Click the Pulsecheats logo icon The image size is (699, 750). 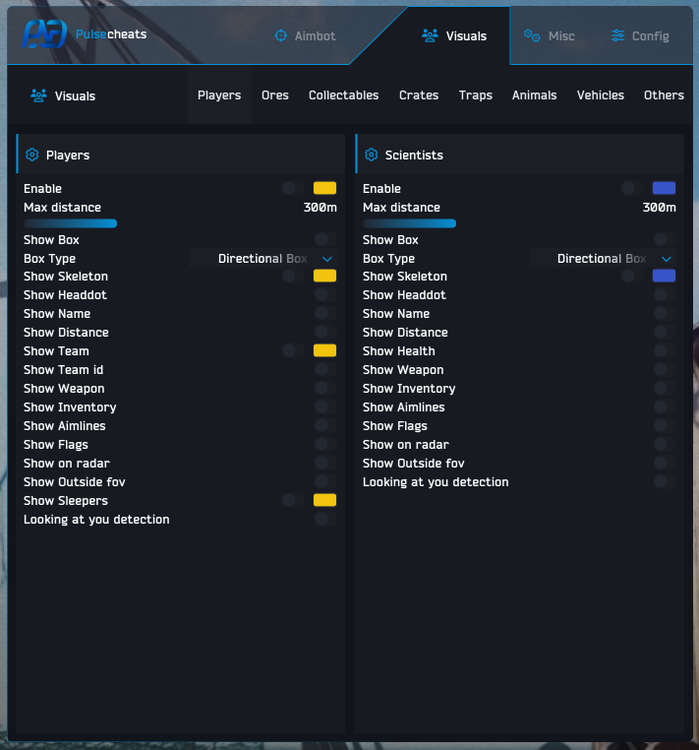coord(44,34)
